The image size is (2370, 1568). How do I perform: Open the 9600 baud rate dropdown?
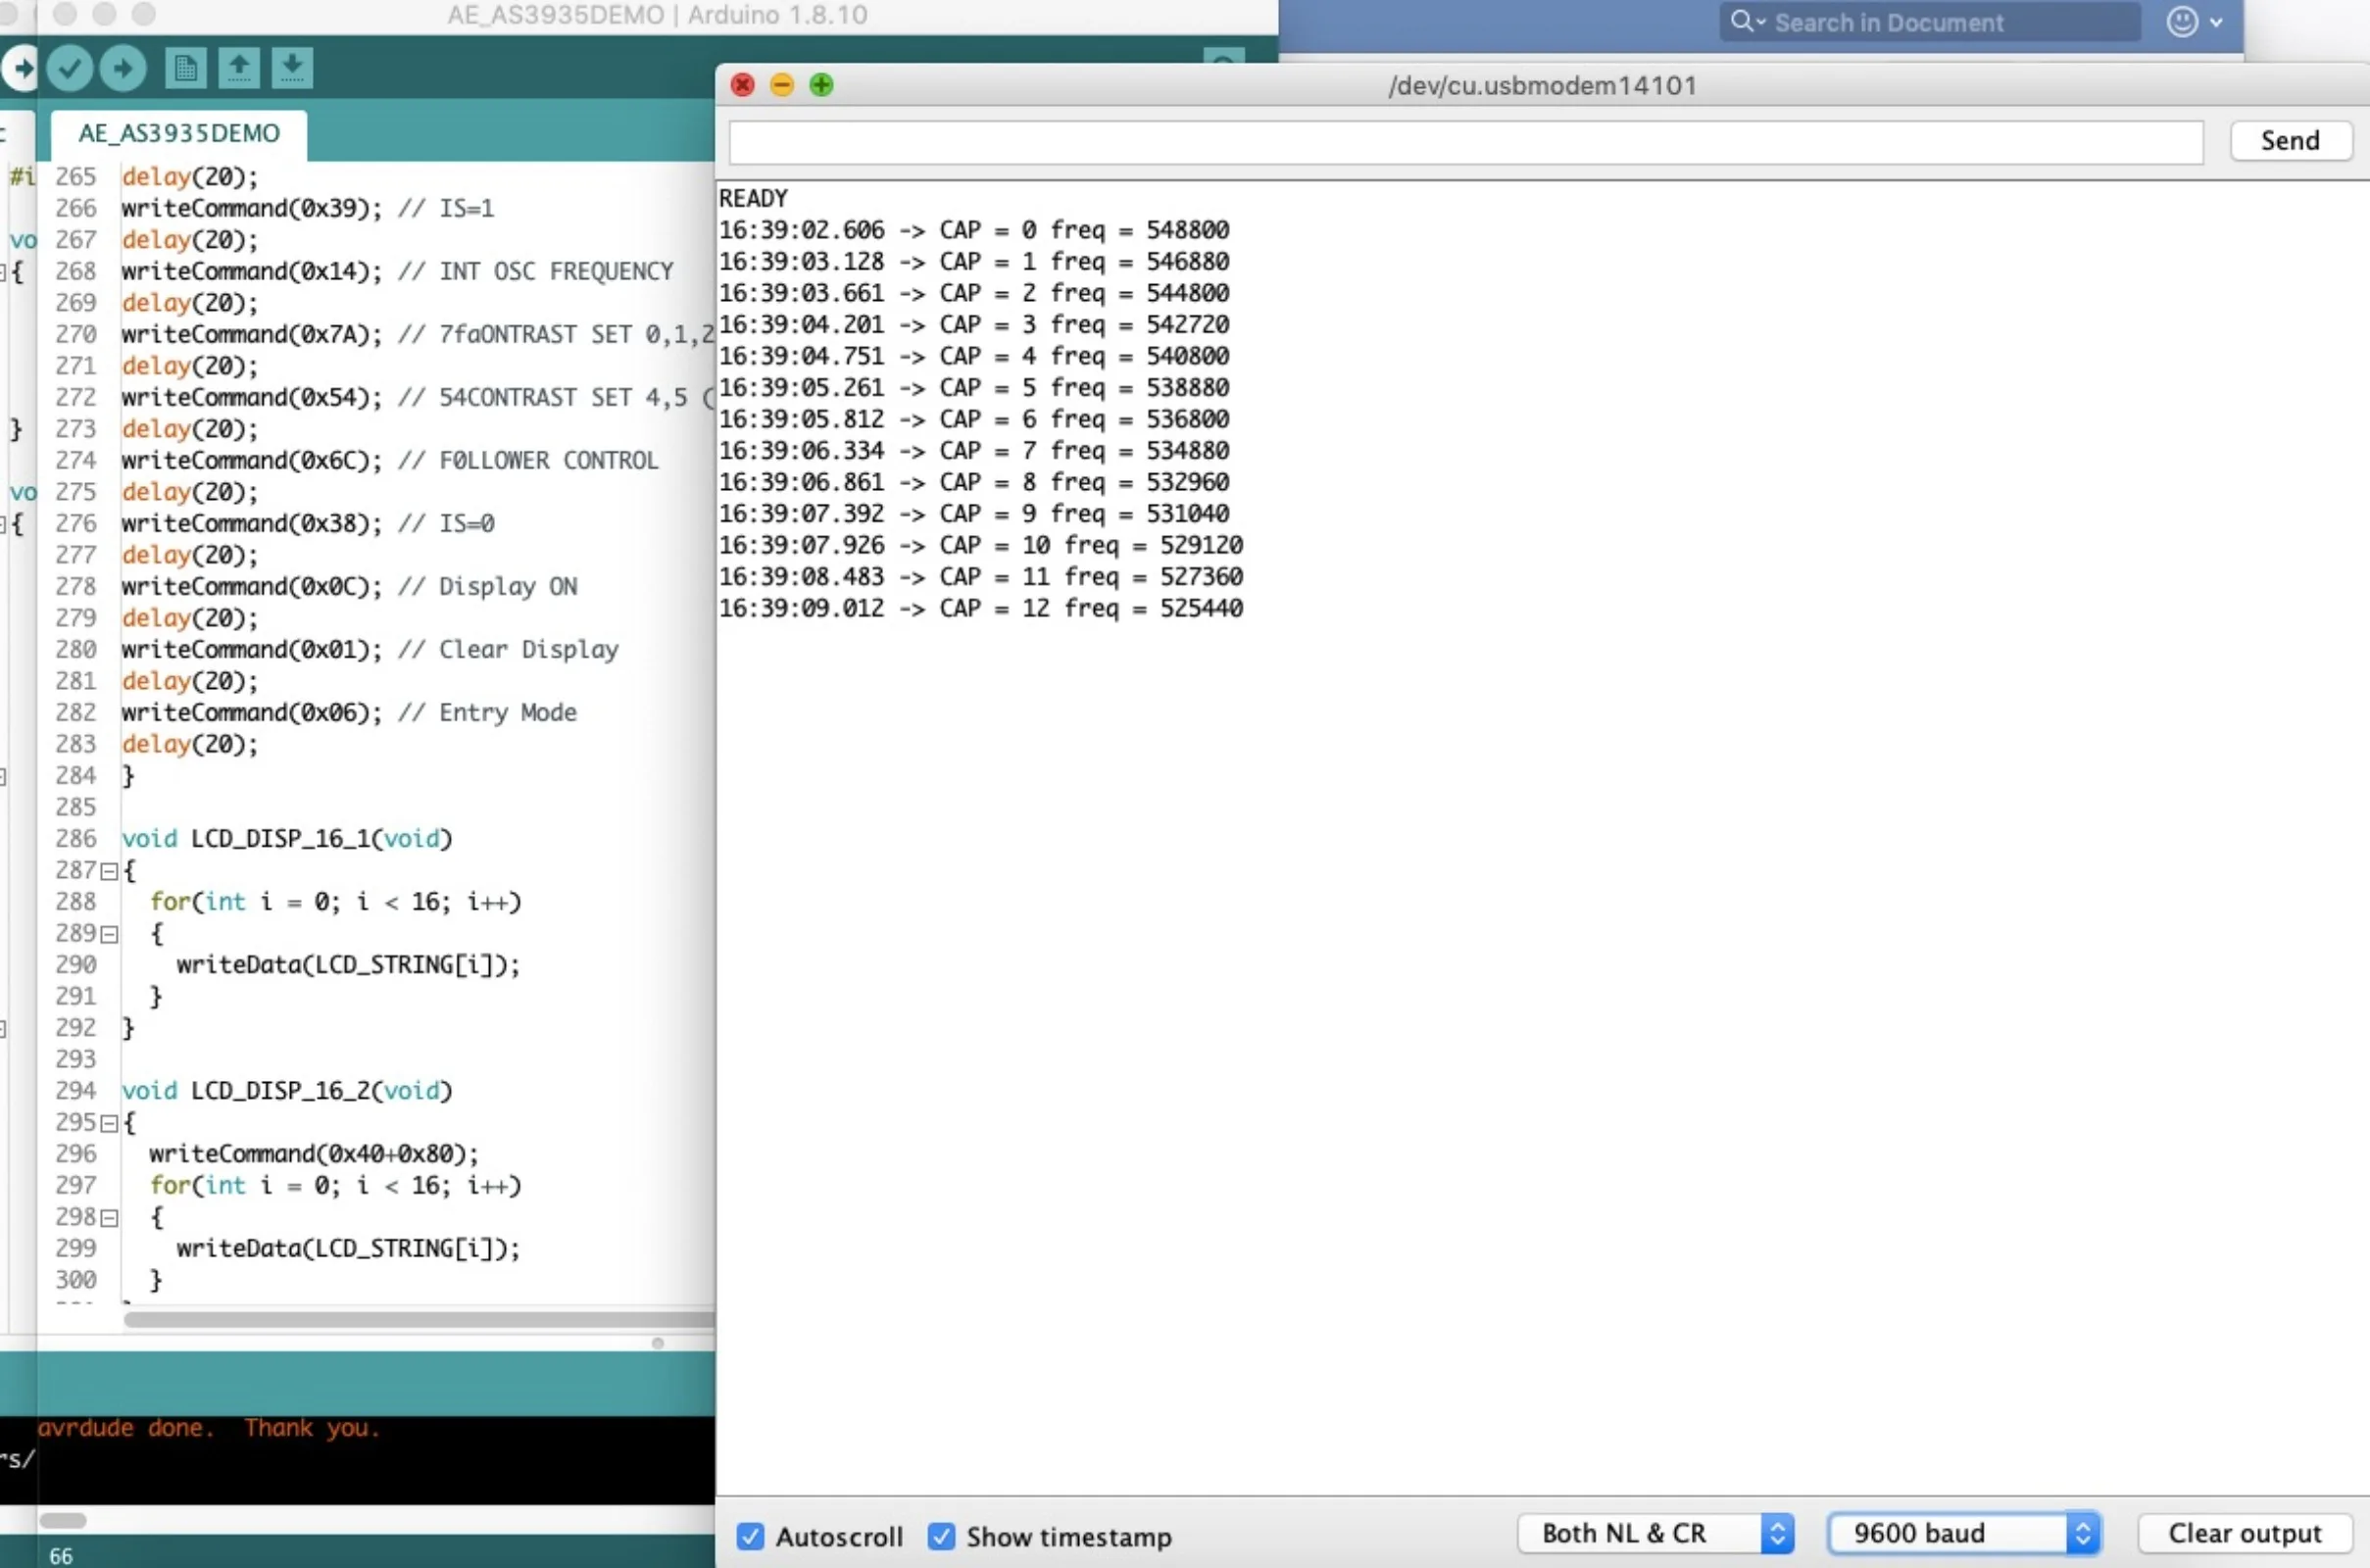click(1963, 1533)
